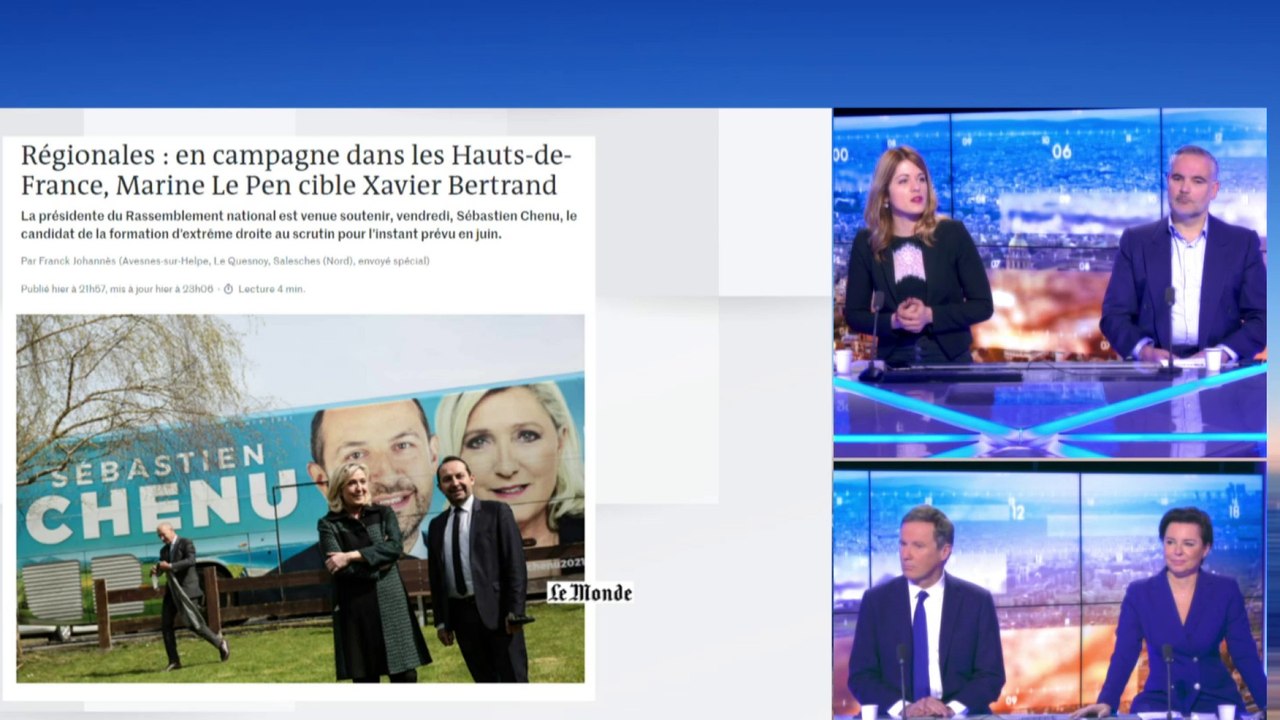Click the 'Lecture 4 min.' reading time text
Image resolution: width=1280 pixels, height=720 pixels.
(271, 289)
